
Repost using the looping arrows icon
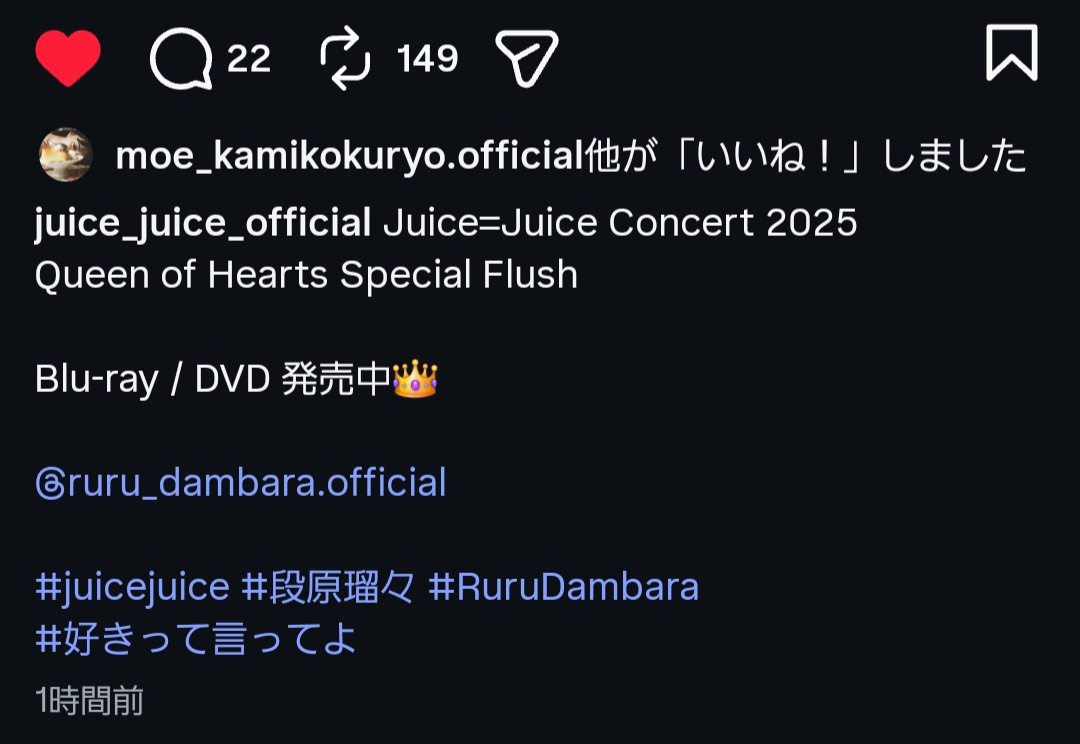(x=345, y=59)
